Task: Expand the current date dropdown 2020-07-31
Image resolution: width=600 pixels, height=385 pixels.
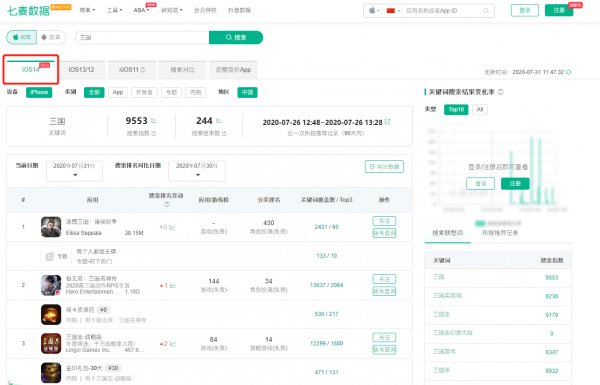Action: click(x=74, y=171)
